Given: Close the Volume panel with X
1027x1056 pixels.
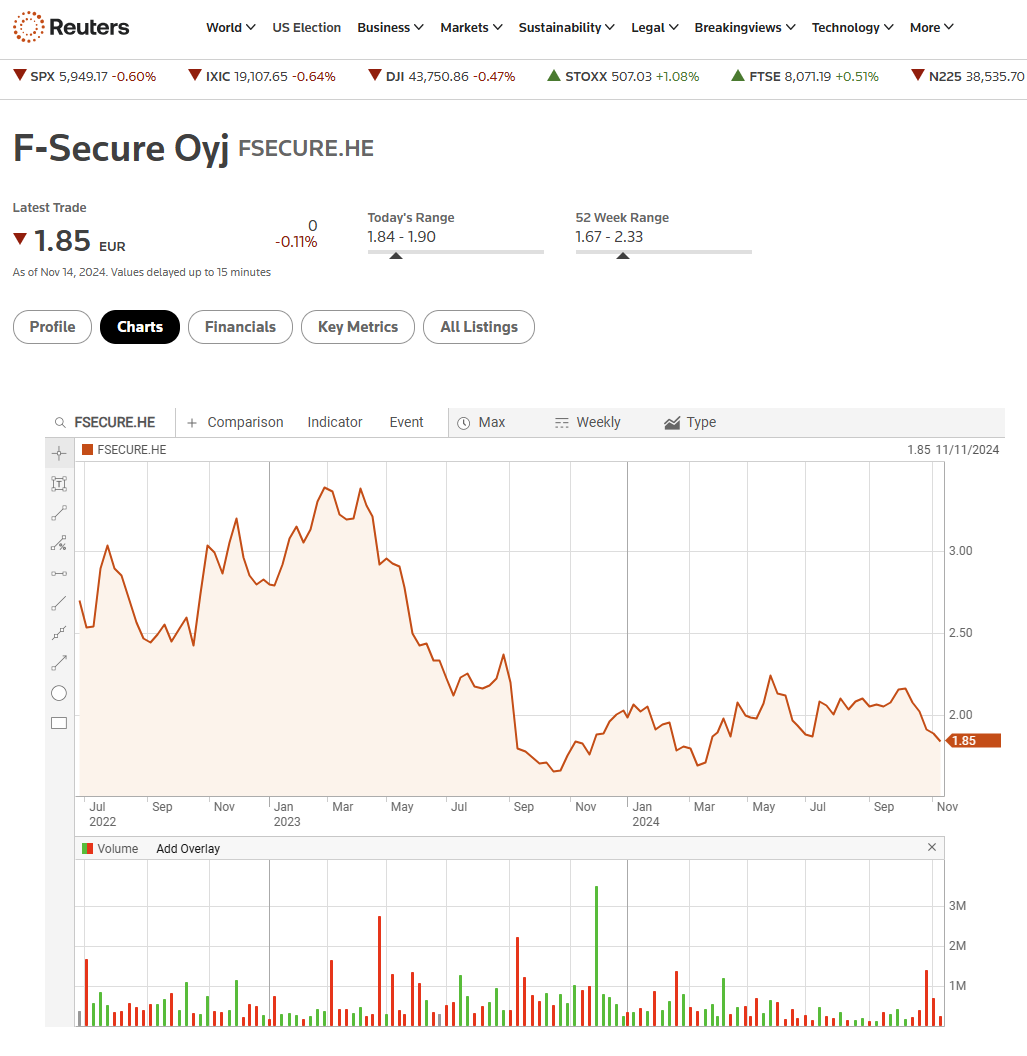Looking at the screenshot, I should (x=932, y=847).
